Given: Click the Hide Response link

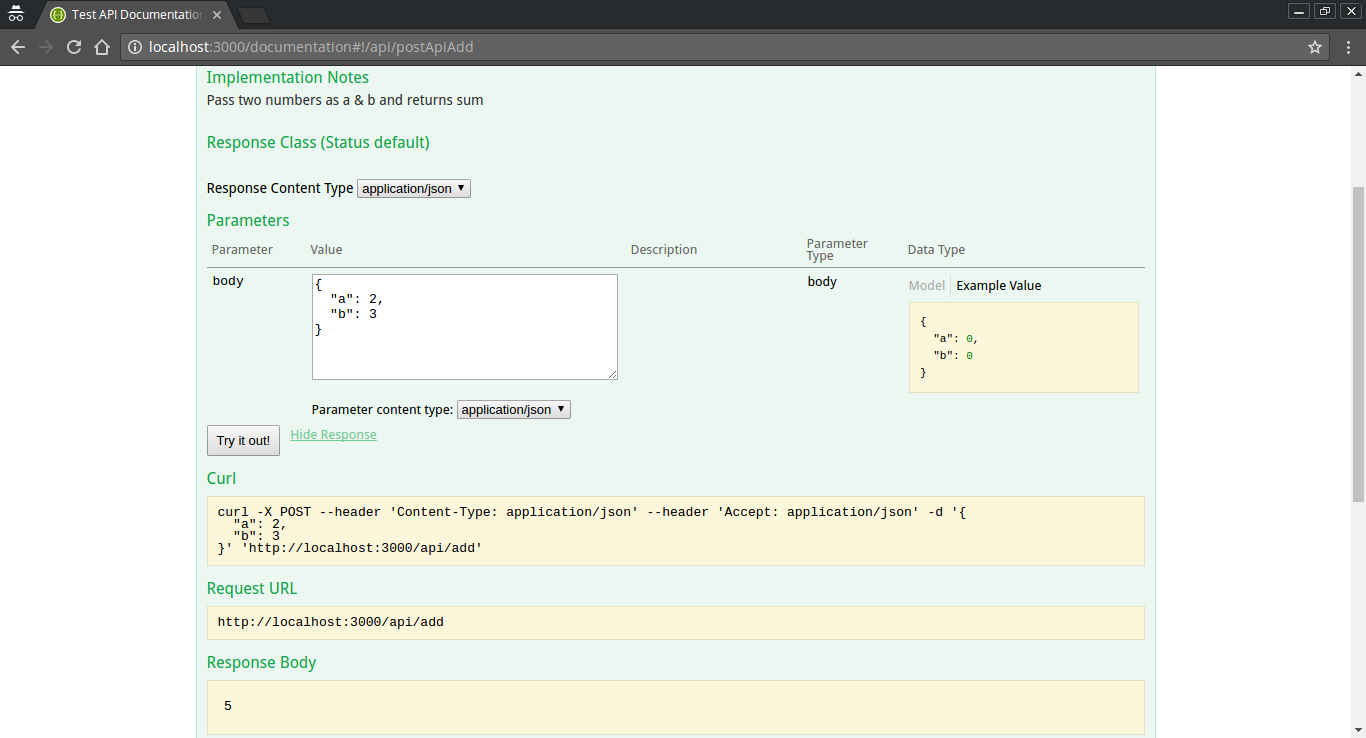Looking at the screenshot, I should [333, 434].
